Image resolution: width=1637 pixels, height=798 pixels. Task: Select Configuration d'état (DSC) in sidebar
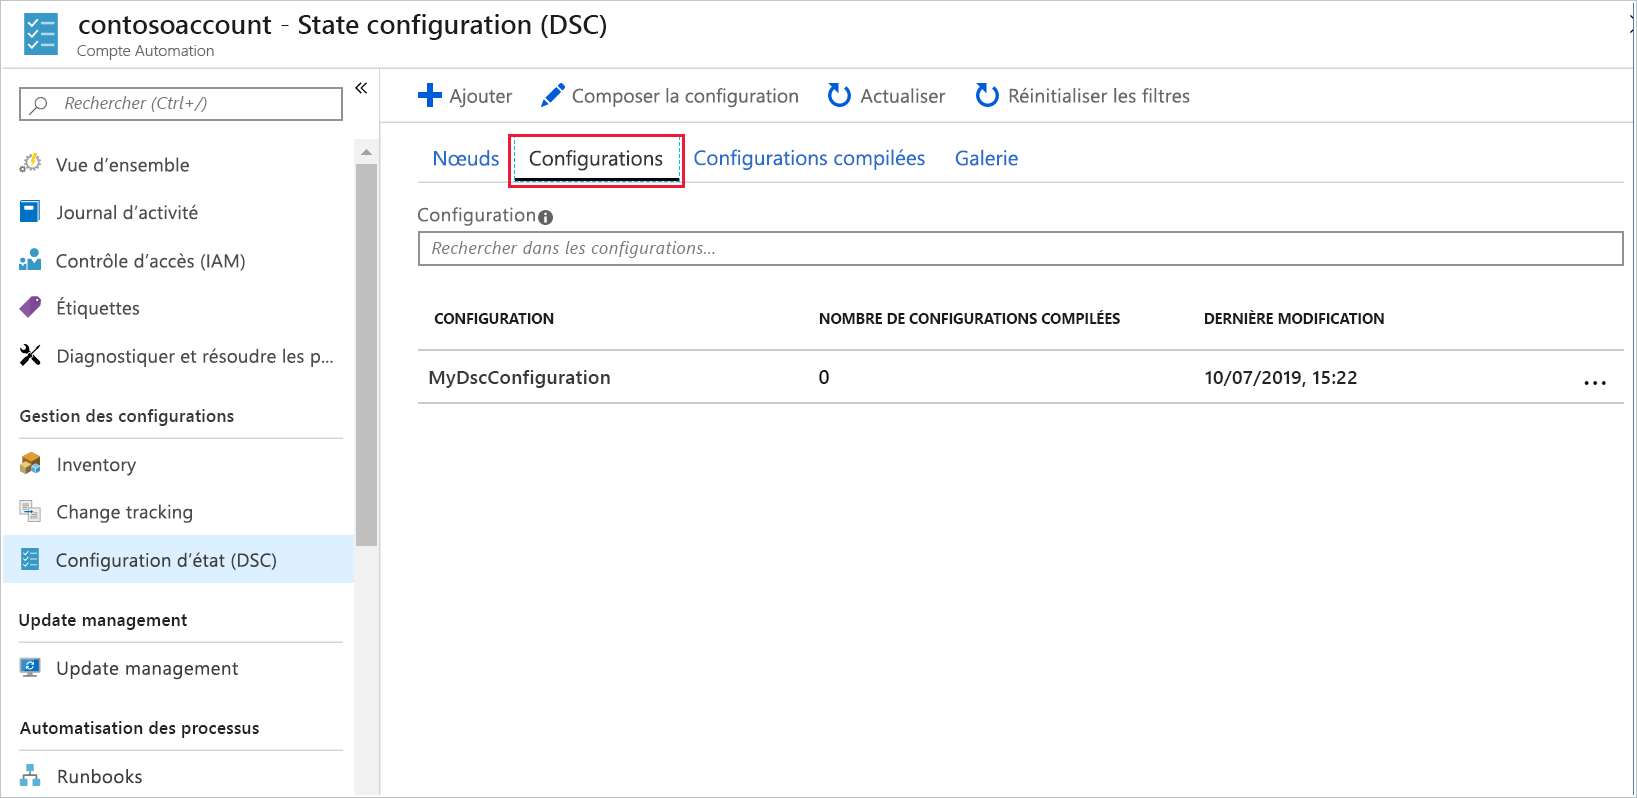[179, 559]
